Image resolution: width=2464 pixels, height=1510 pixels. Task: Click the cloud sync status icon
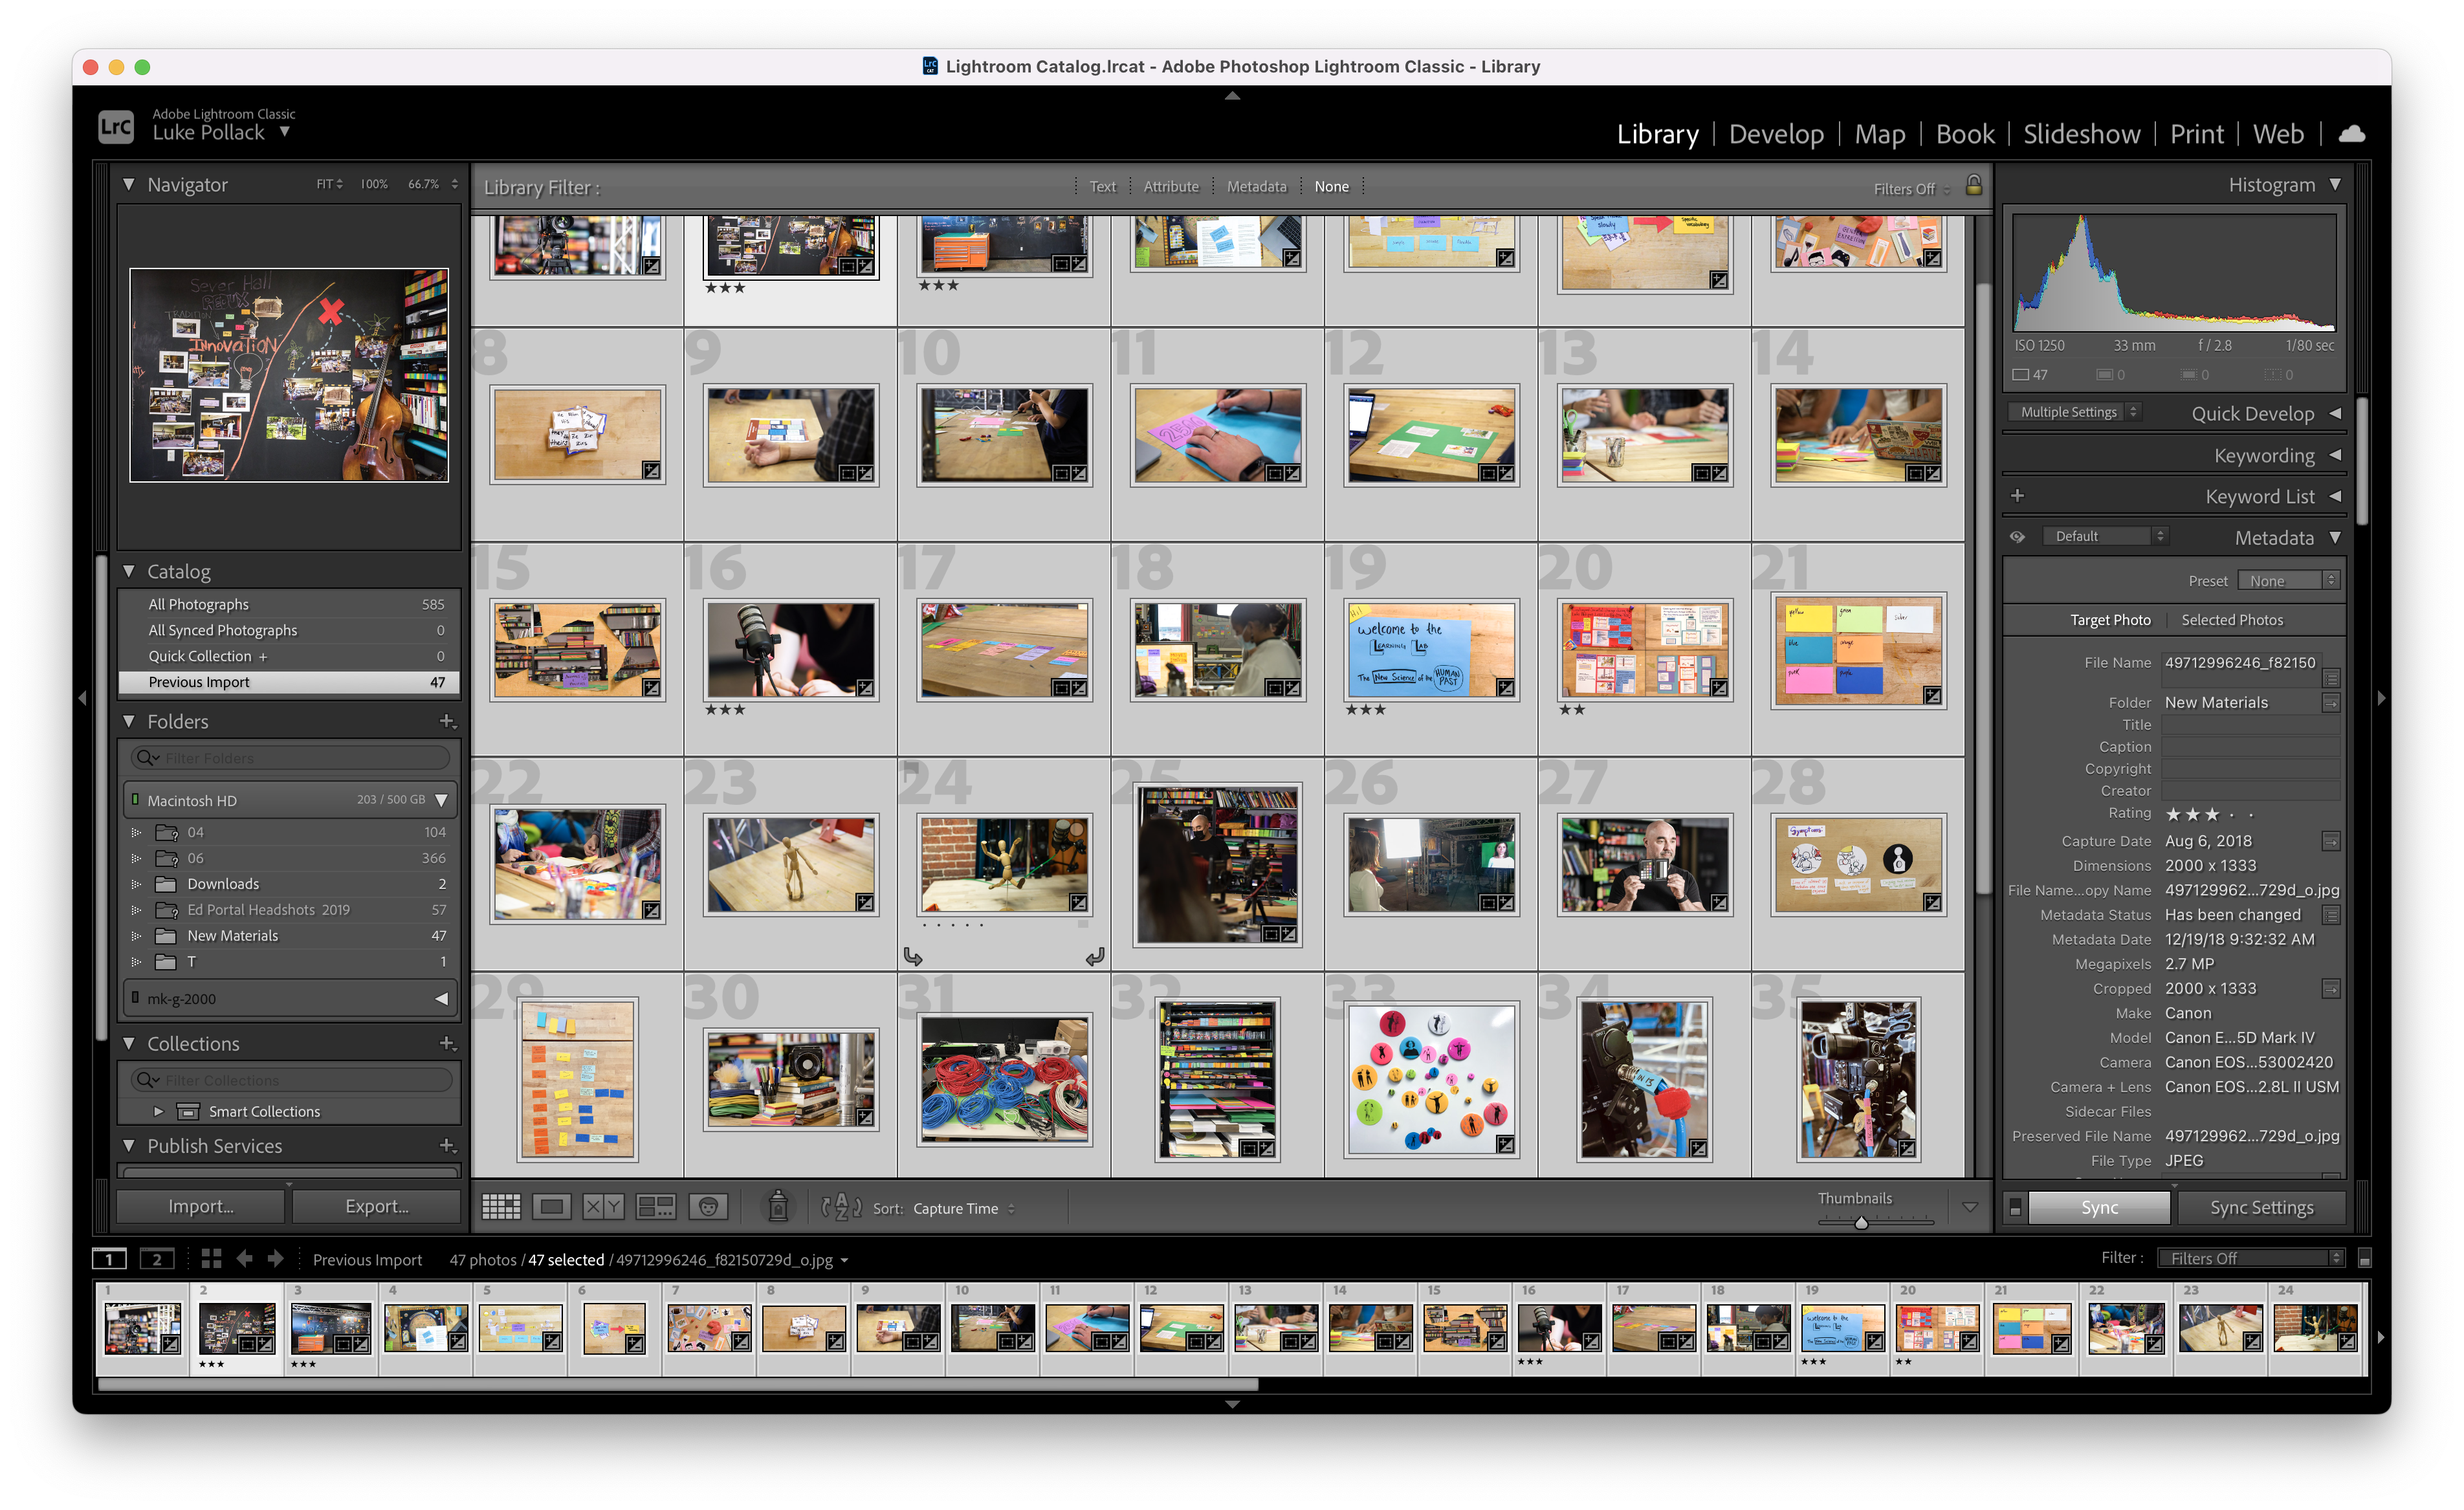pyautogui.click(x=2351, y=134)
